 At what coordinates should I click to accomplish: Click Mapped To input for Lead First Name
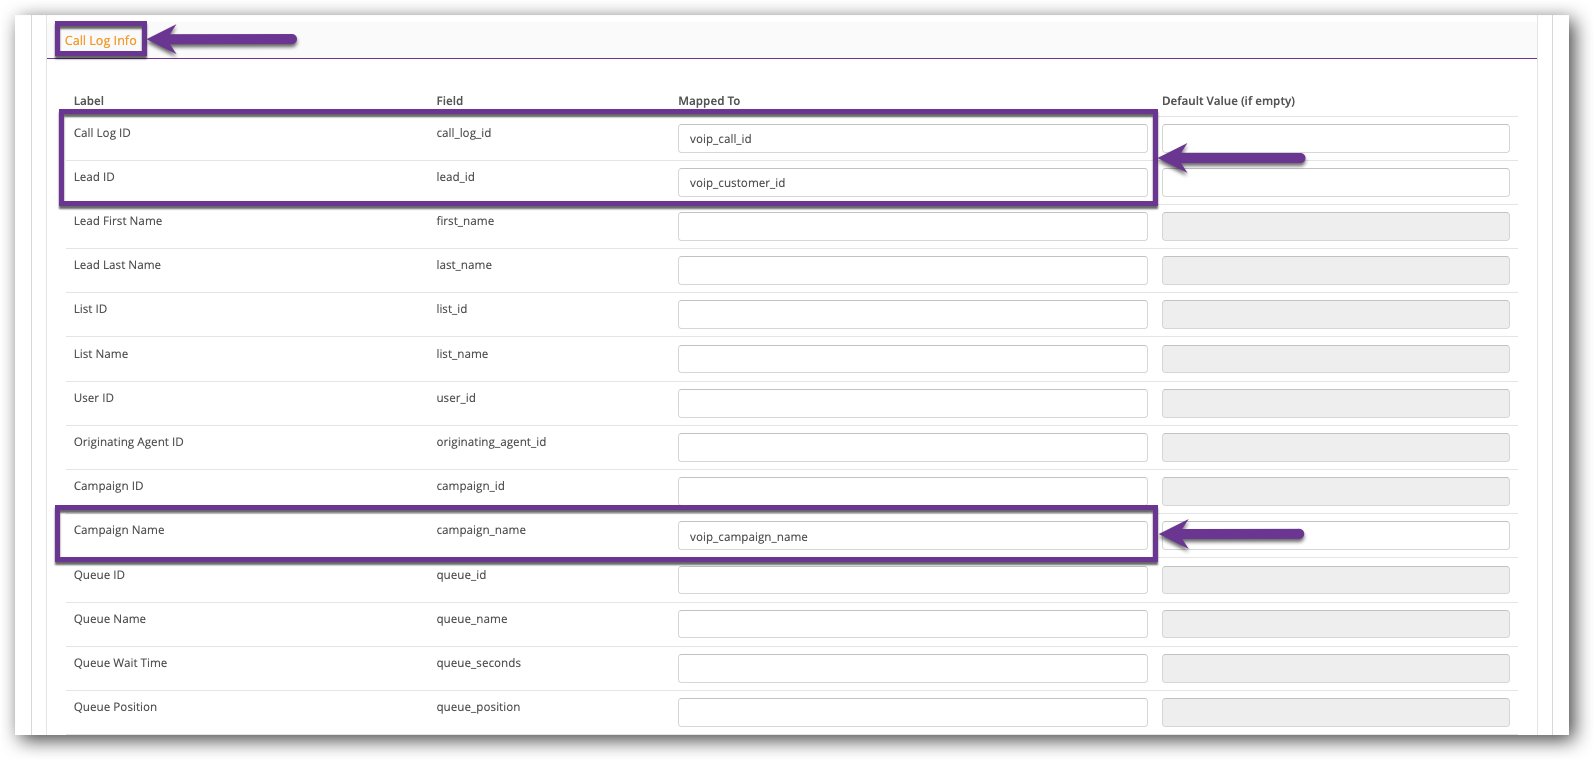pos(912,227)
